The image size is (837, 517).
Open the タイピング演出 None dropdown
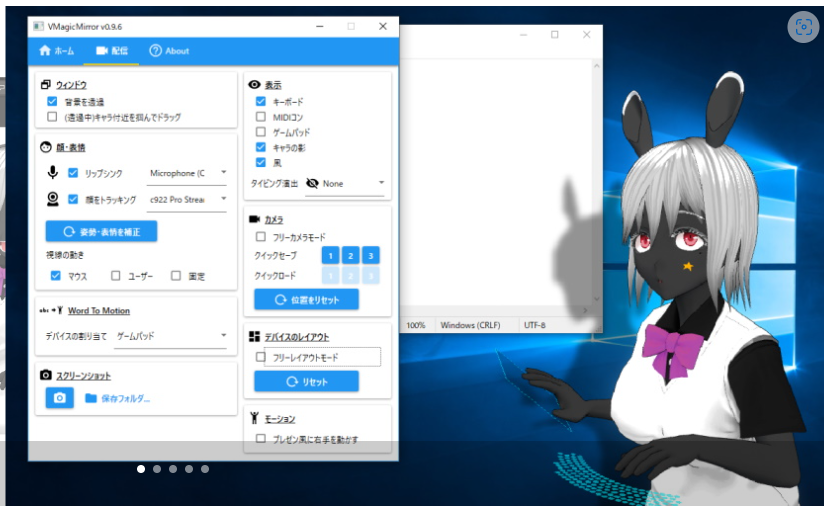click(346, 184)
